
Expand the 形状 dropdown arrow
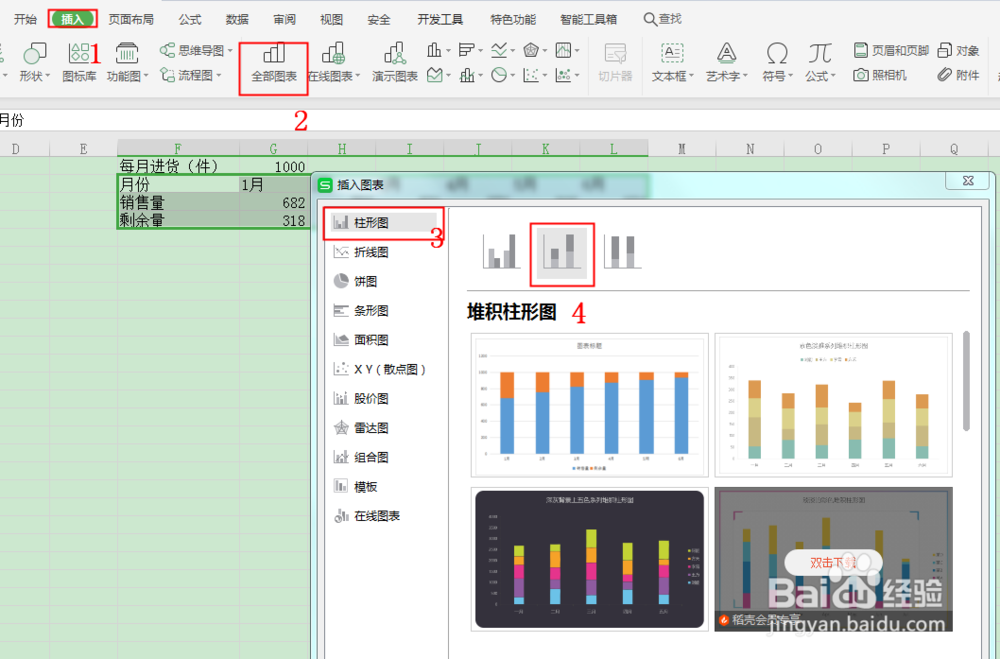pyautogui.click(x=48, y=76)
